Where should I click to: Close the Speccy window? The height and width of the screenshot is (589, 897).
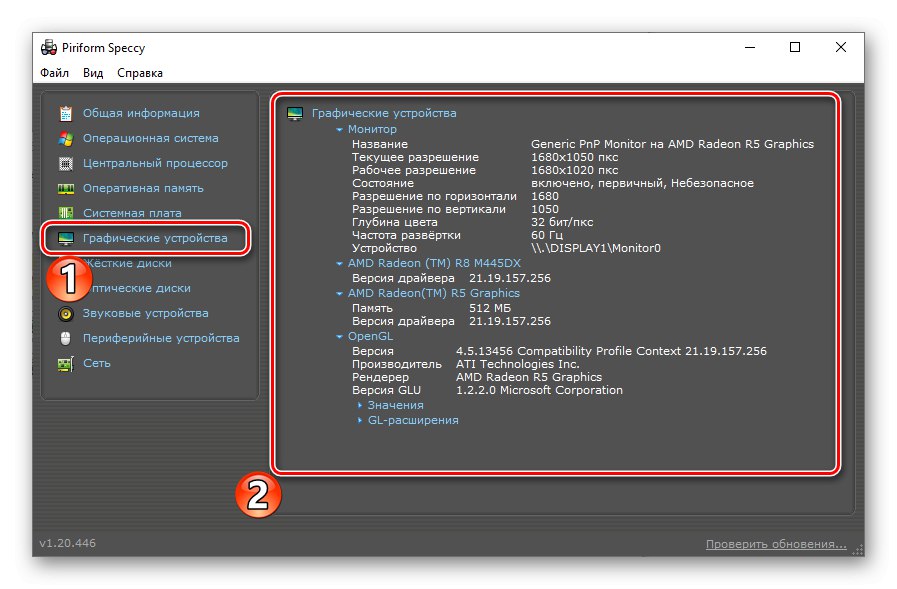tap(840, 47)
